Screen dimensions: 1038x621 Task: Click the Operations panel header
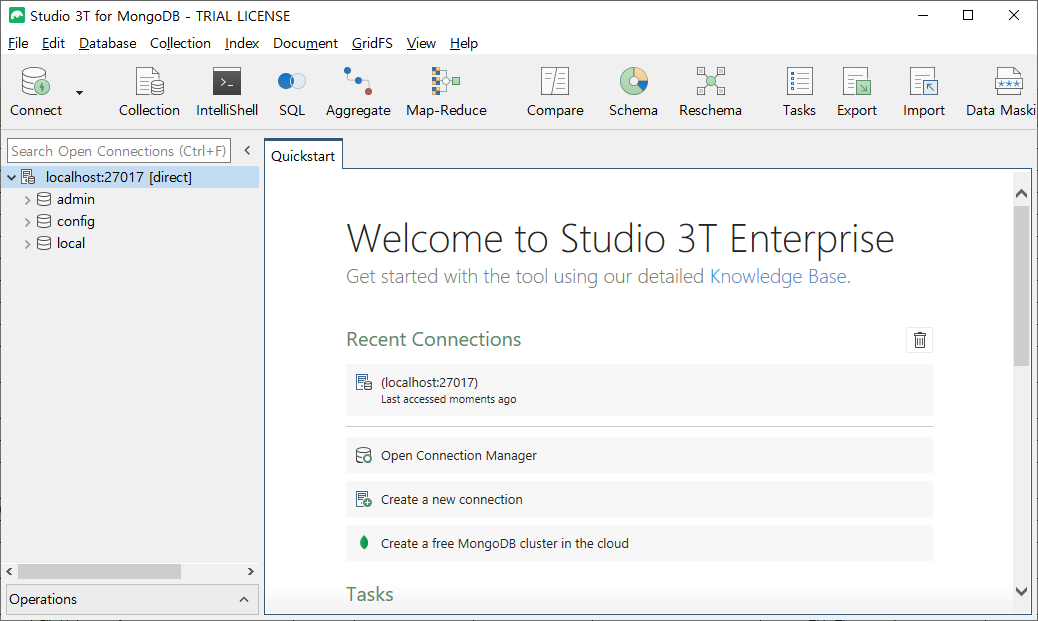132,599
